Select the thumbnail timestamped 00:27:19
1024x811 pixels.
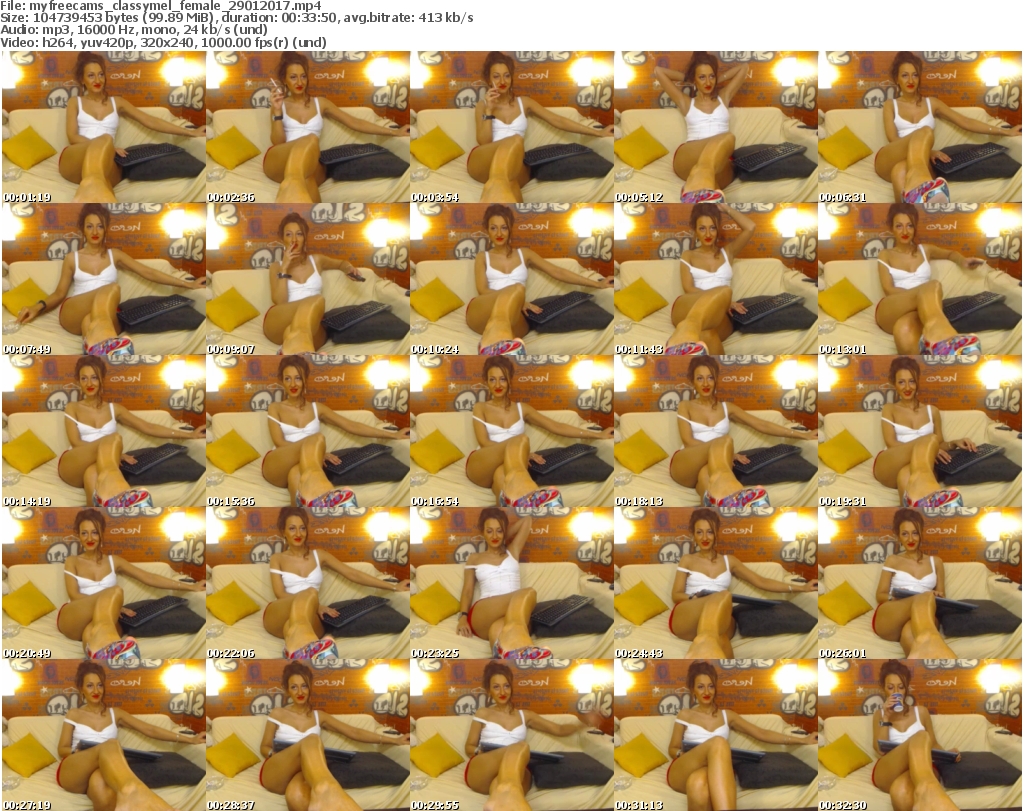104,735
